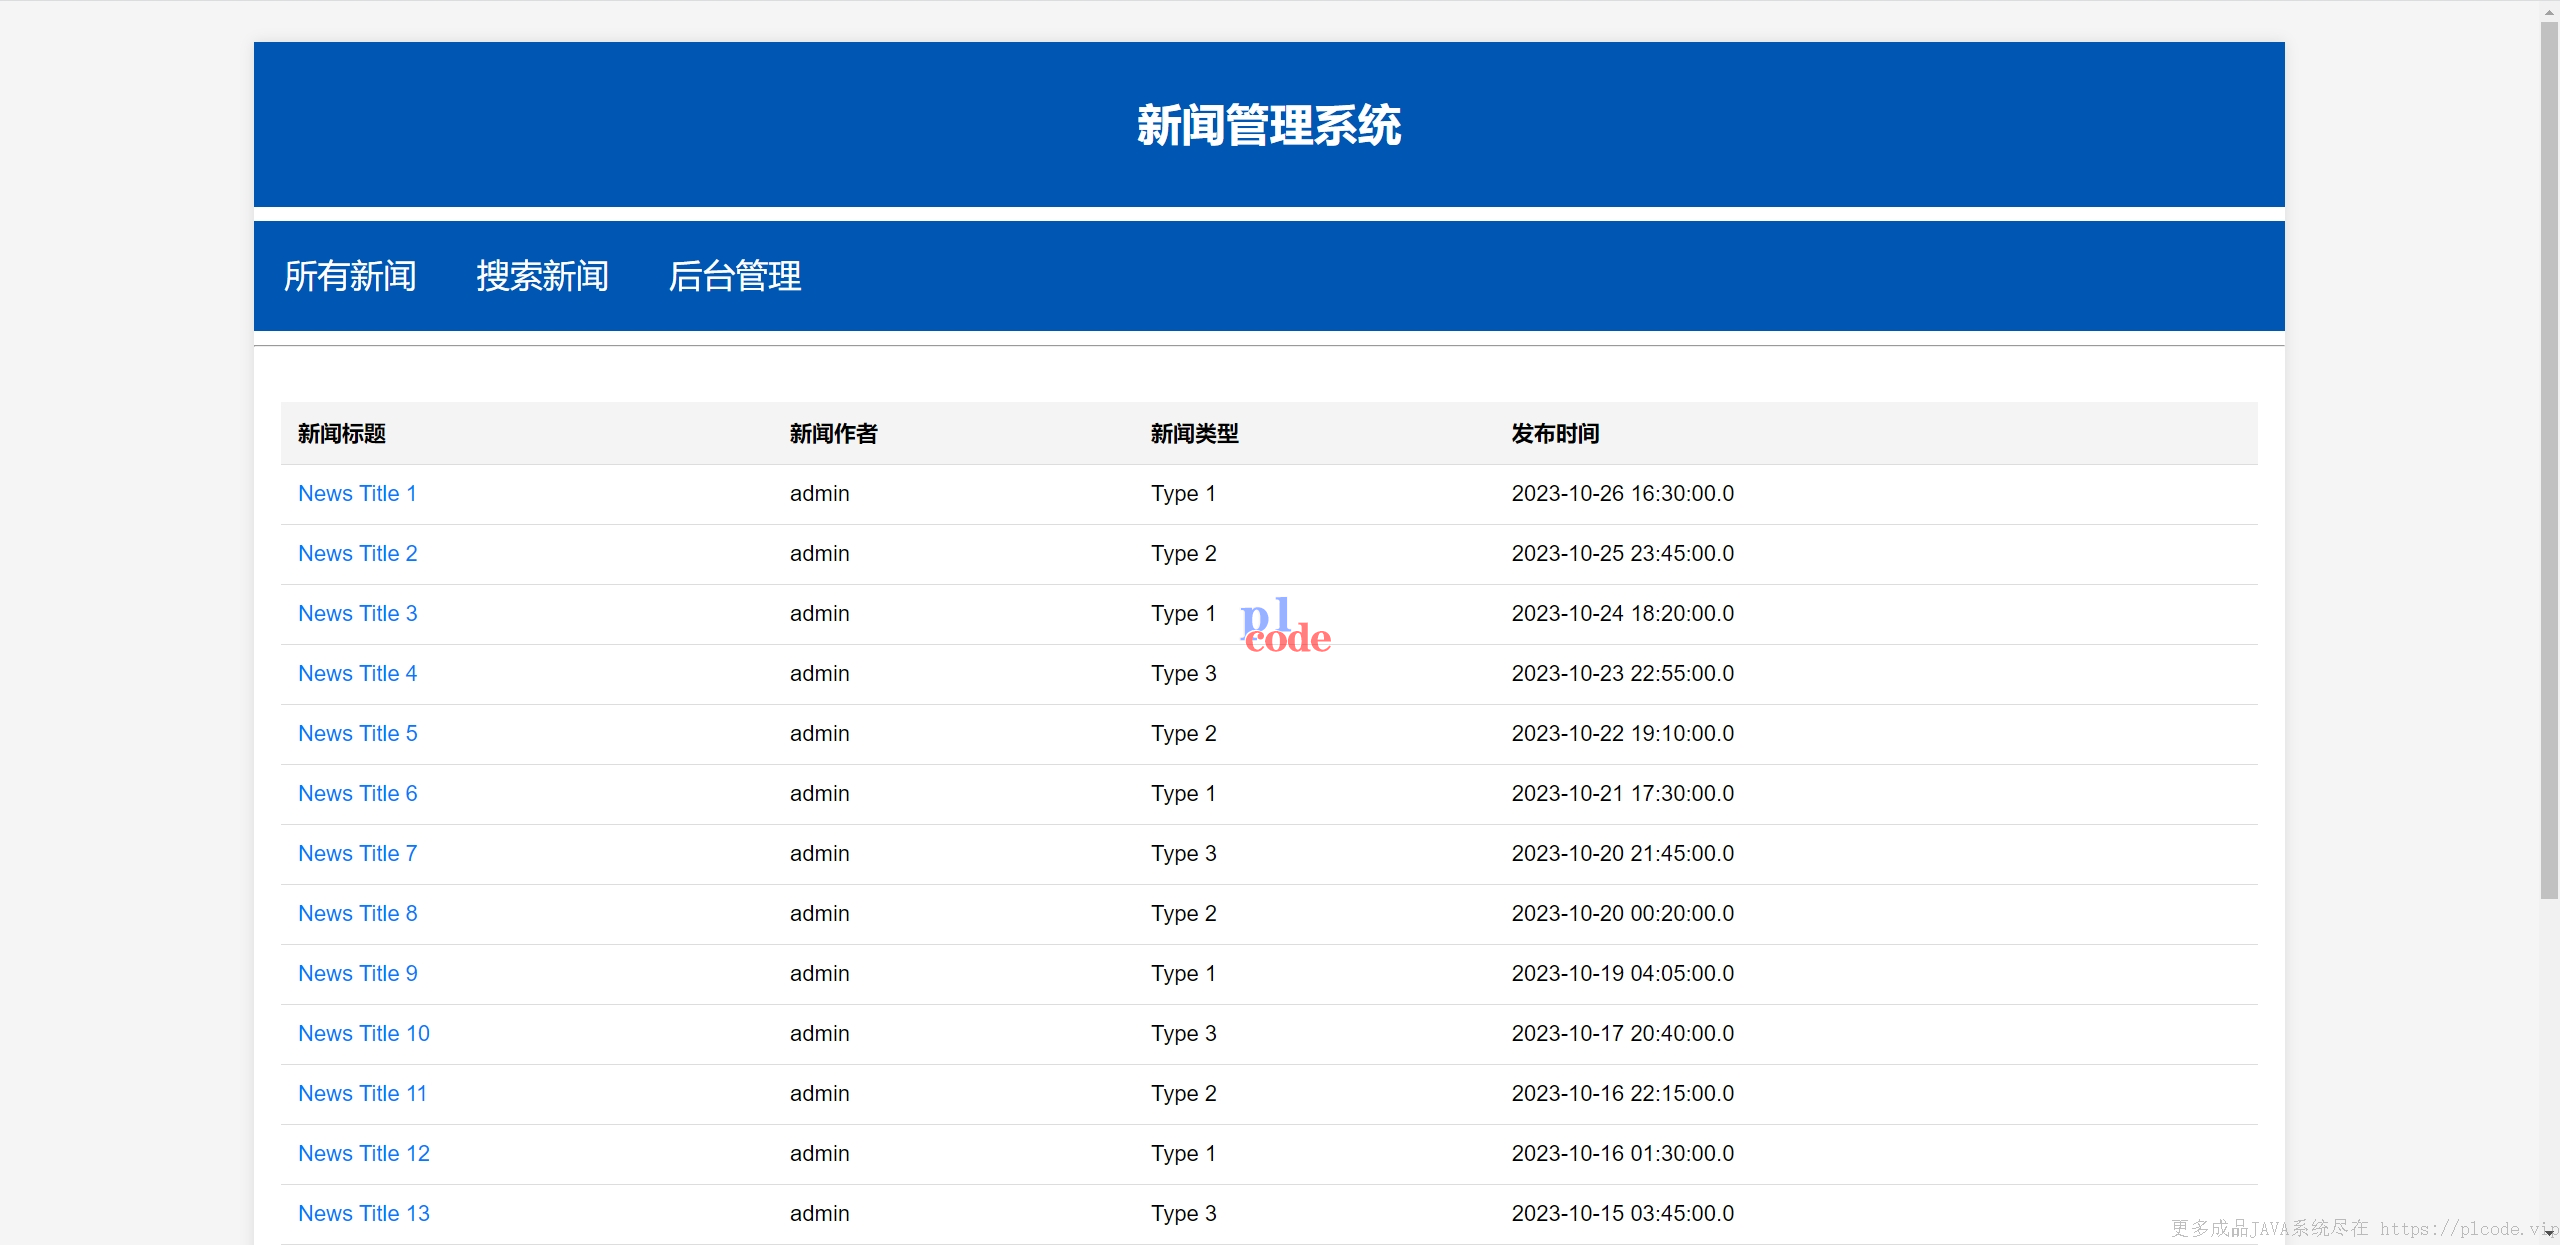The image size is (2560, 1245).
Task: Click Type 3 in the News Title 4 row
Action: (1184, 674)
